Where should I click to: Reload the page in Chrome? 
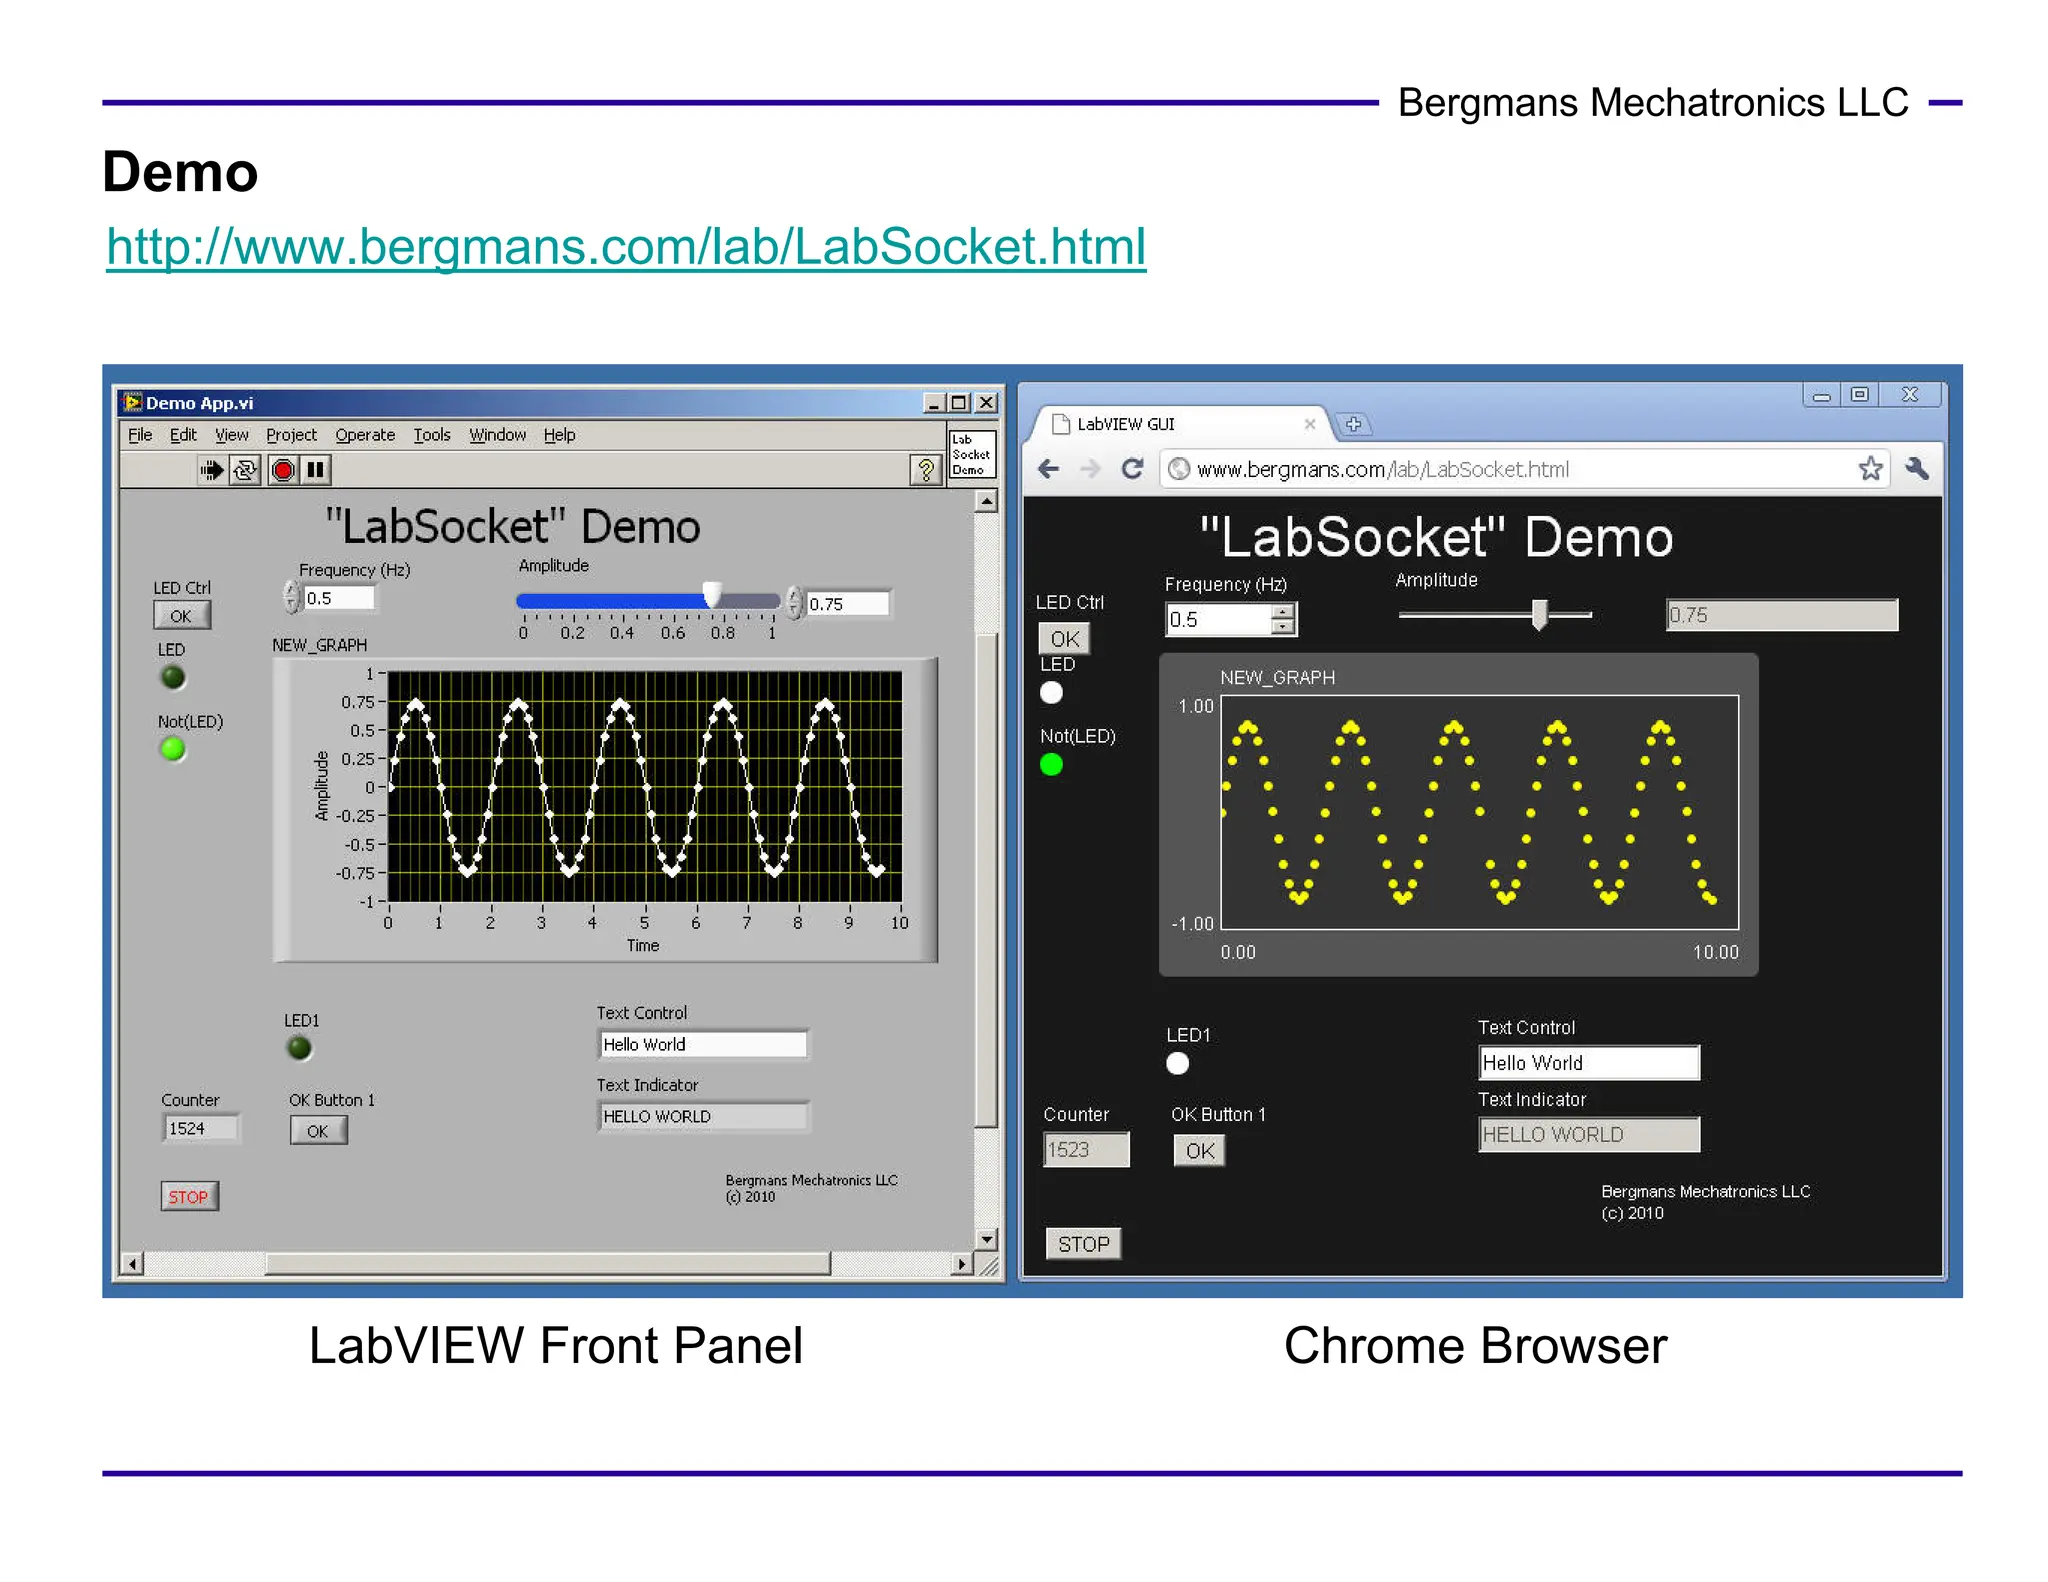pos(1132,469)
